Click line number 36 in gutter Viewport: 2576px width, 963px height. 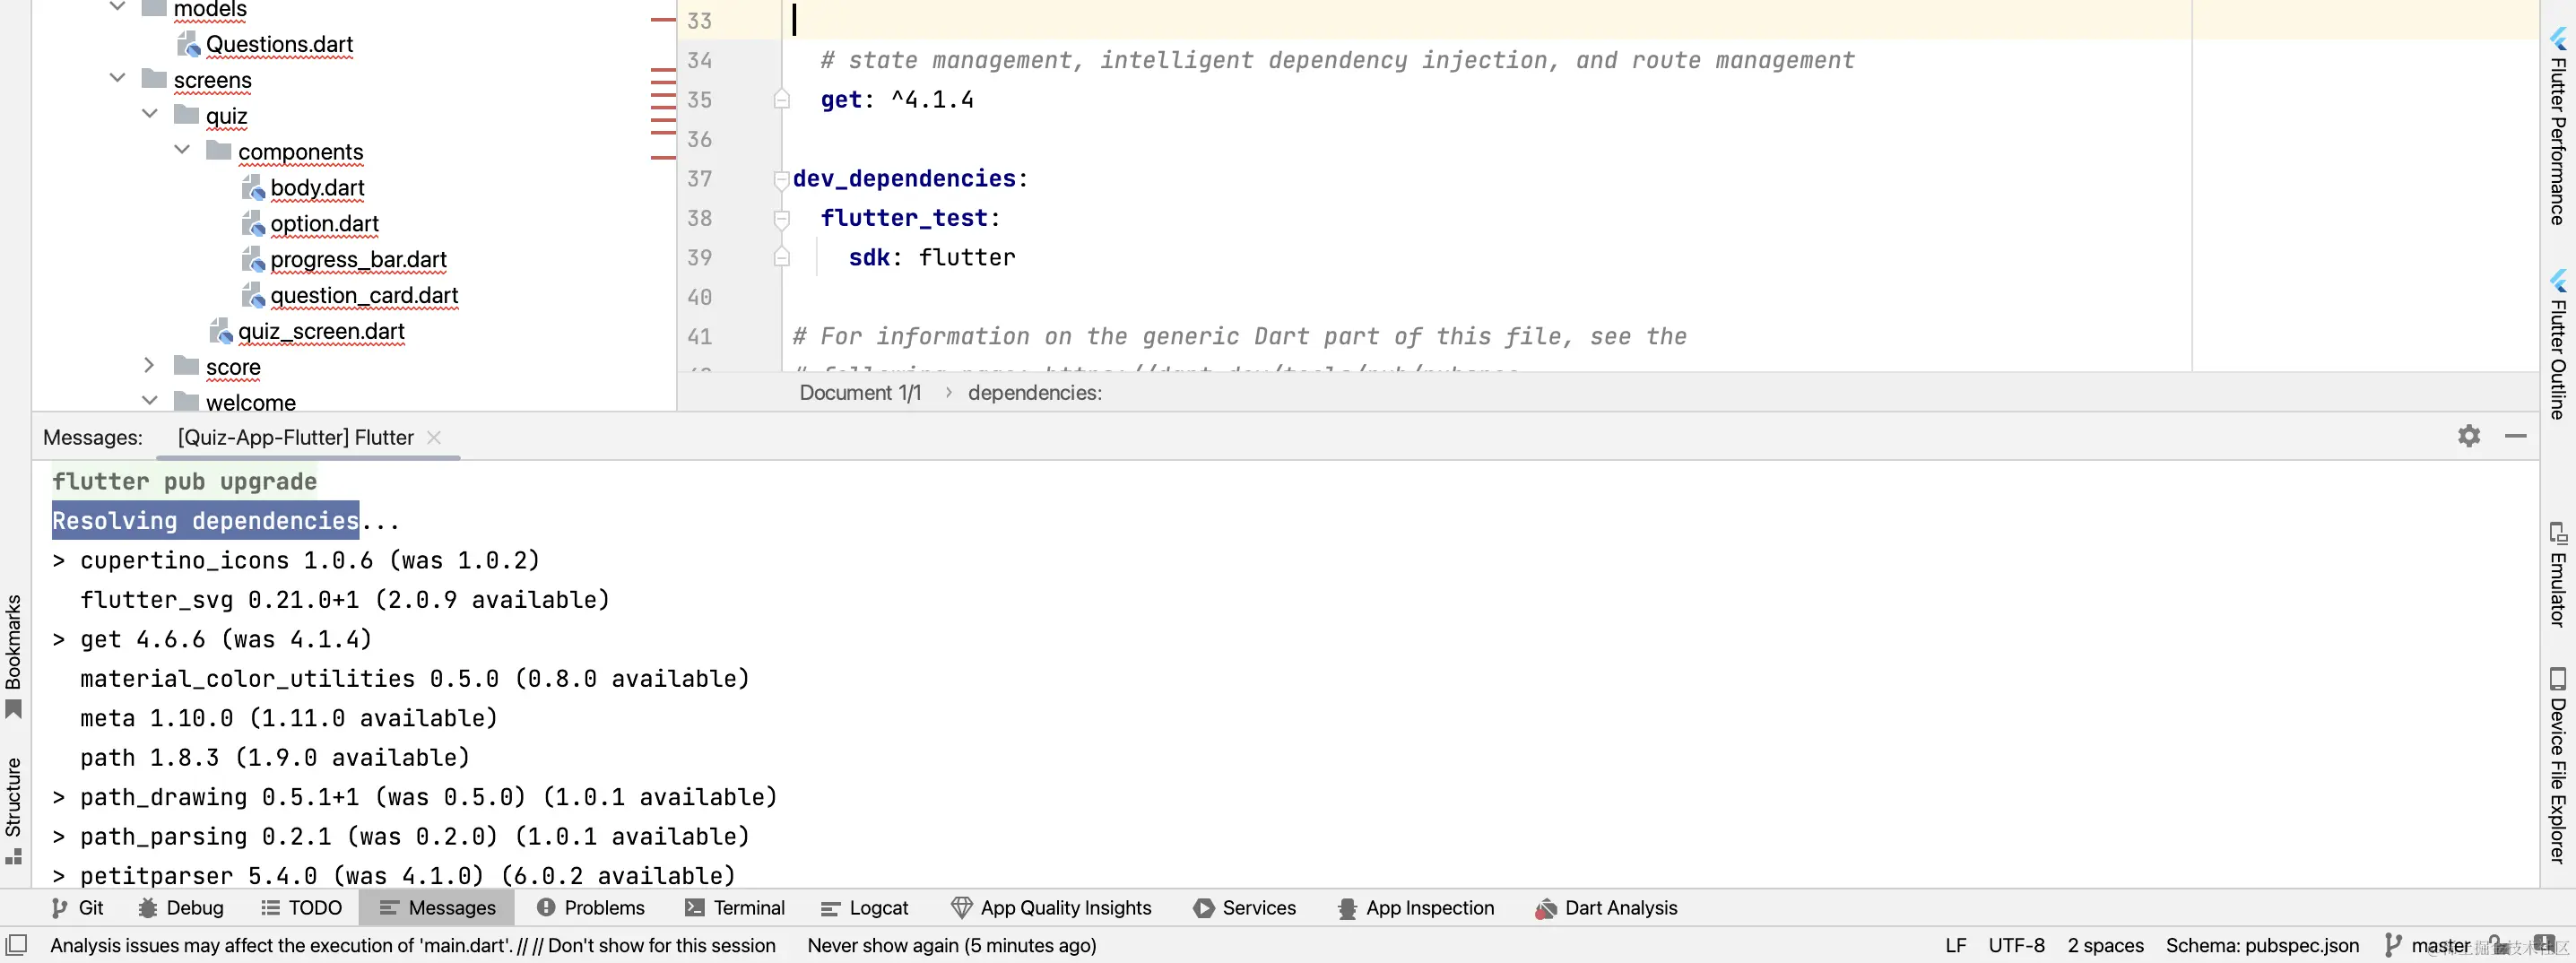[699, 139]
